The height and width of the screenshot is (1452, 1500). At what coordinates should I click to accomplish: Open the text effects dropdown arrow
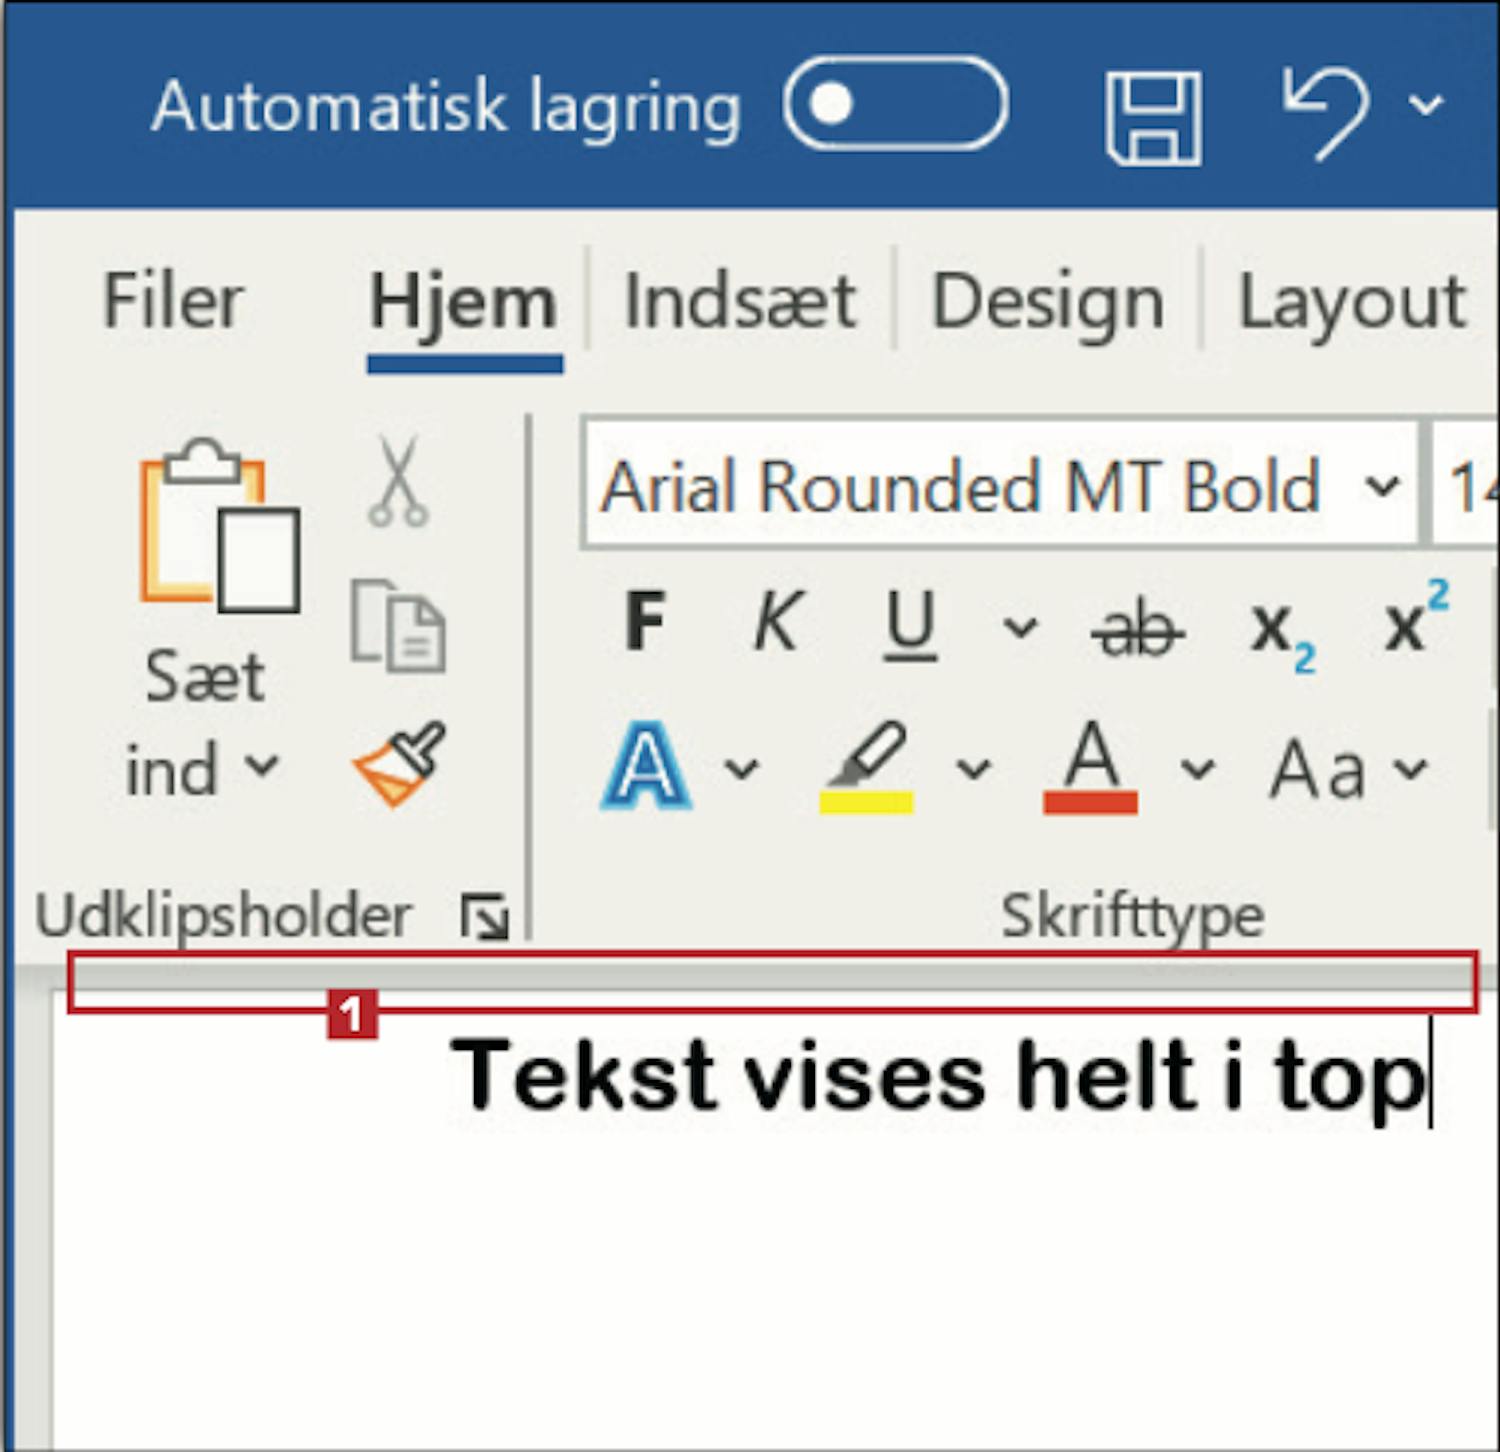click(x=741, y=768)
